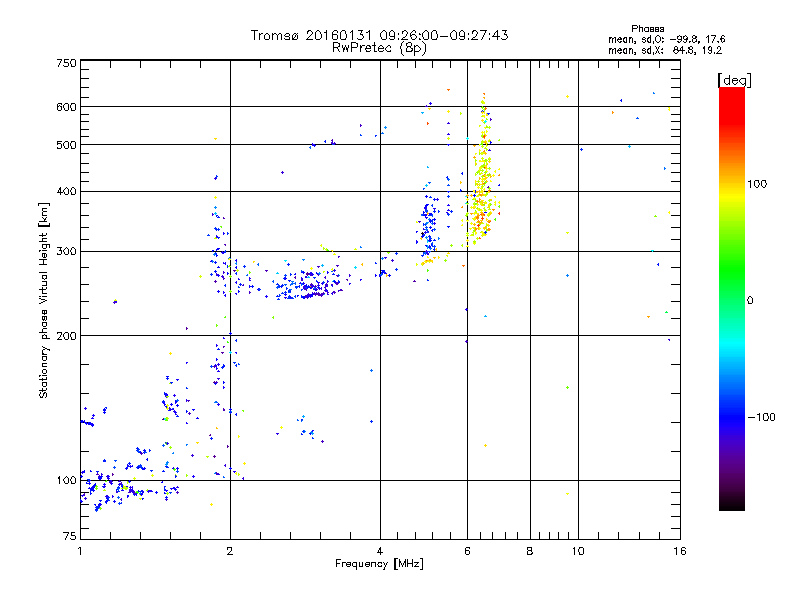Click the x-axis tick label "4"

tap(380, 551)
